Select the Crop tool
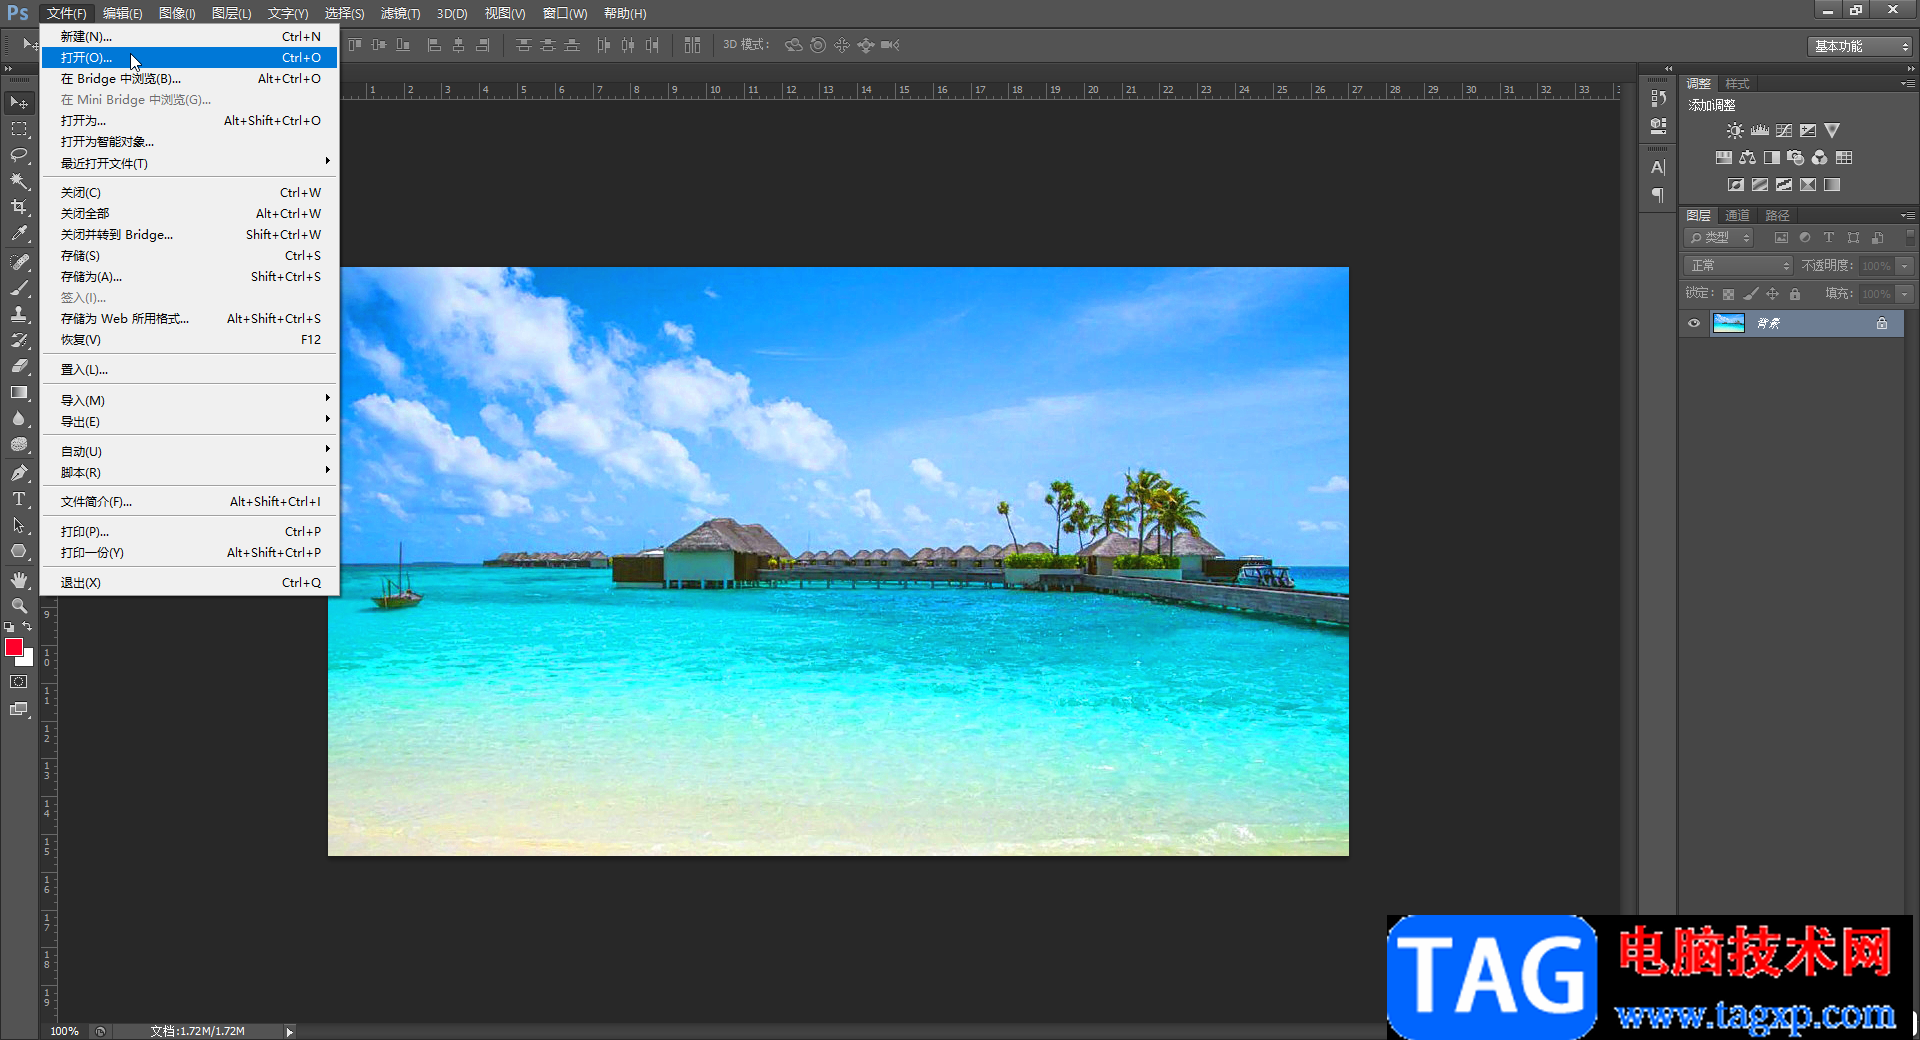 pos(19,207)
